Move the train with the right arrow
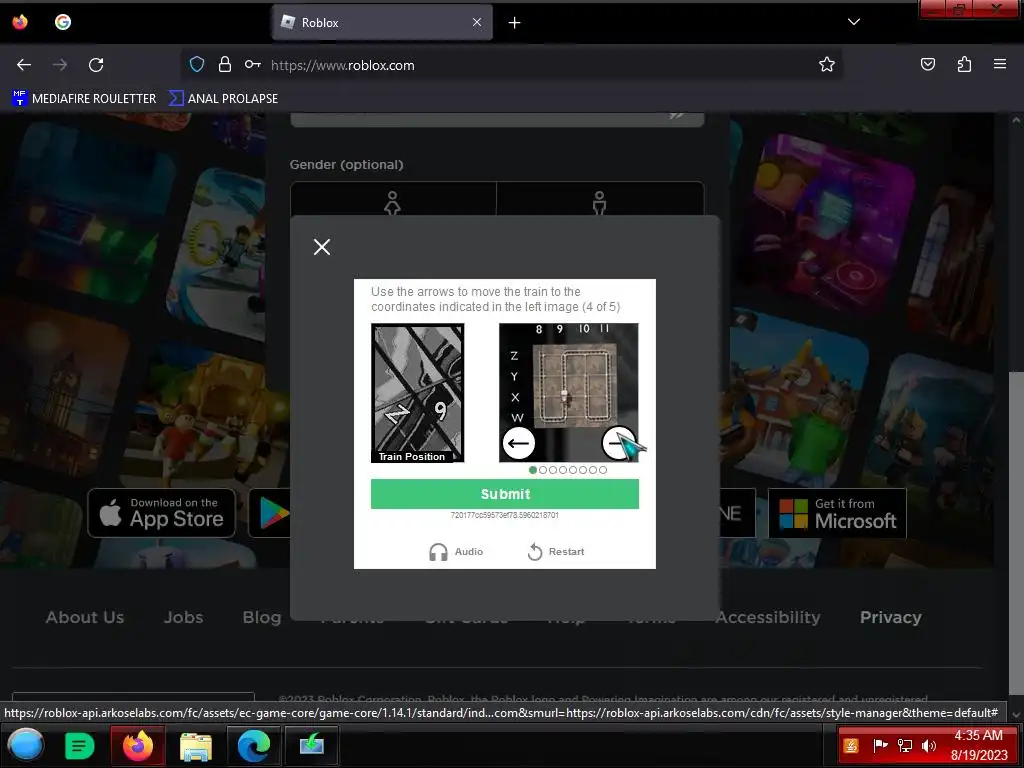The height and width of the screenshot is (768, 1024). (x=618, y=443)
